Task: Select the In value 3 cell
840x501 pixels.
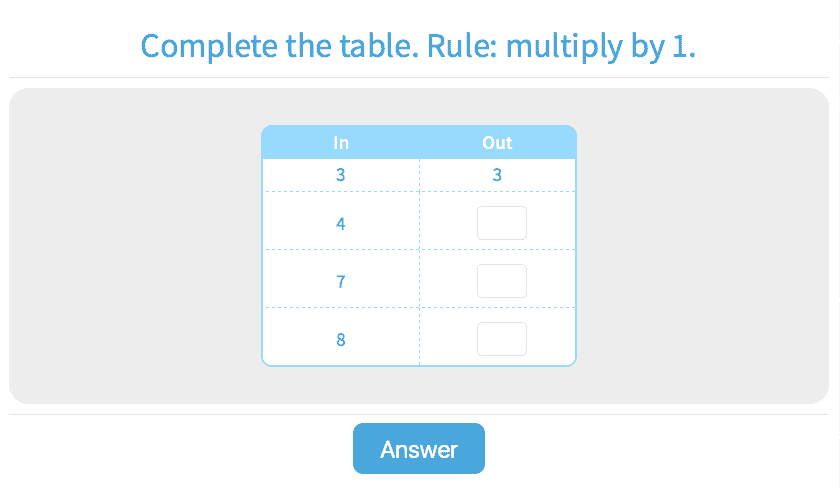Action: 341,175
